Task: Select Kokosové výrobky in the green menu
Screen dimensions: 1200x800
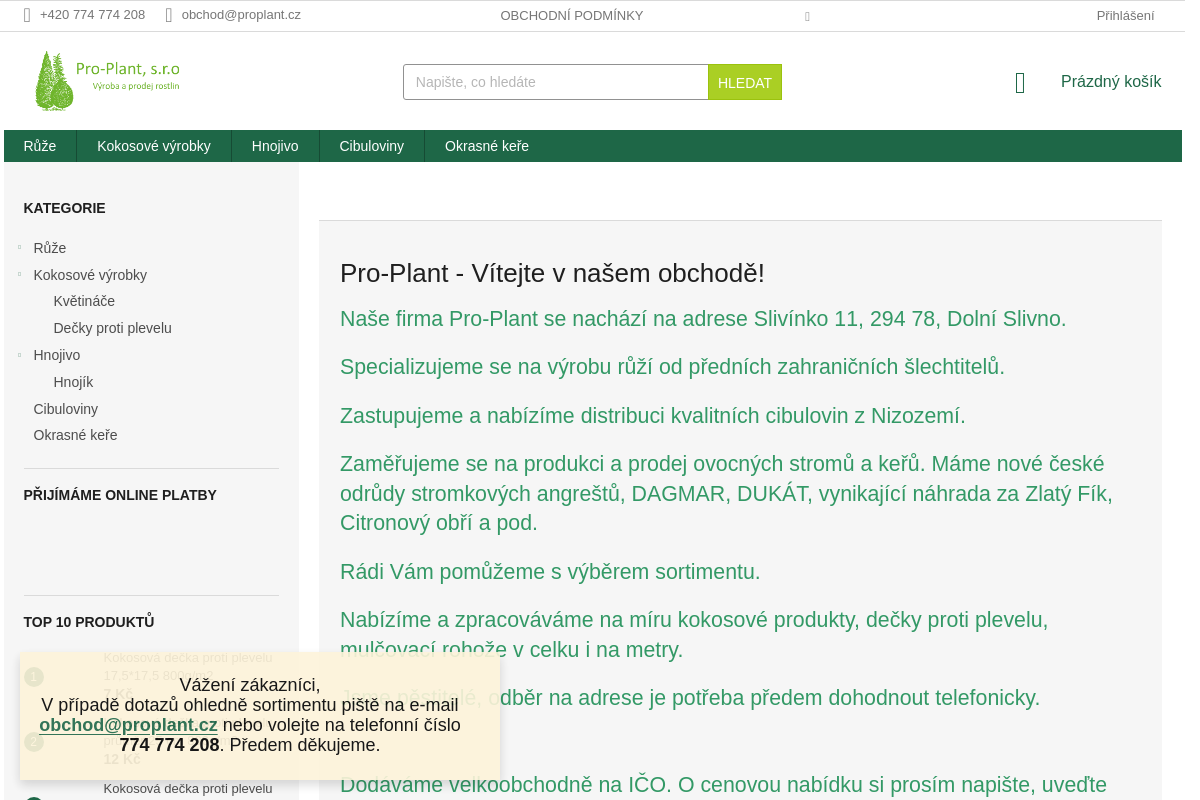Action: point(154,146)
